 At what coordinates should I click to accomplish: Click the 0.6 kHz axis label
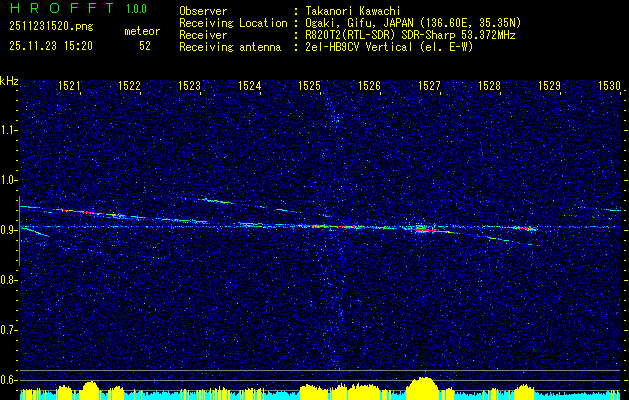click(x=9, y=380)
